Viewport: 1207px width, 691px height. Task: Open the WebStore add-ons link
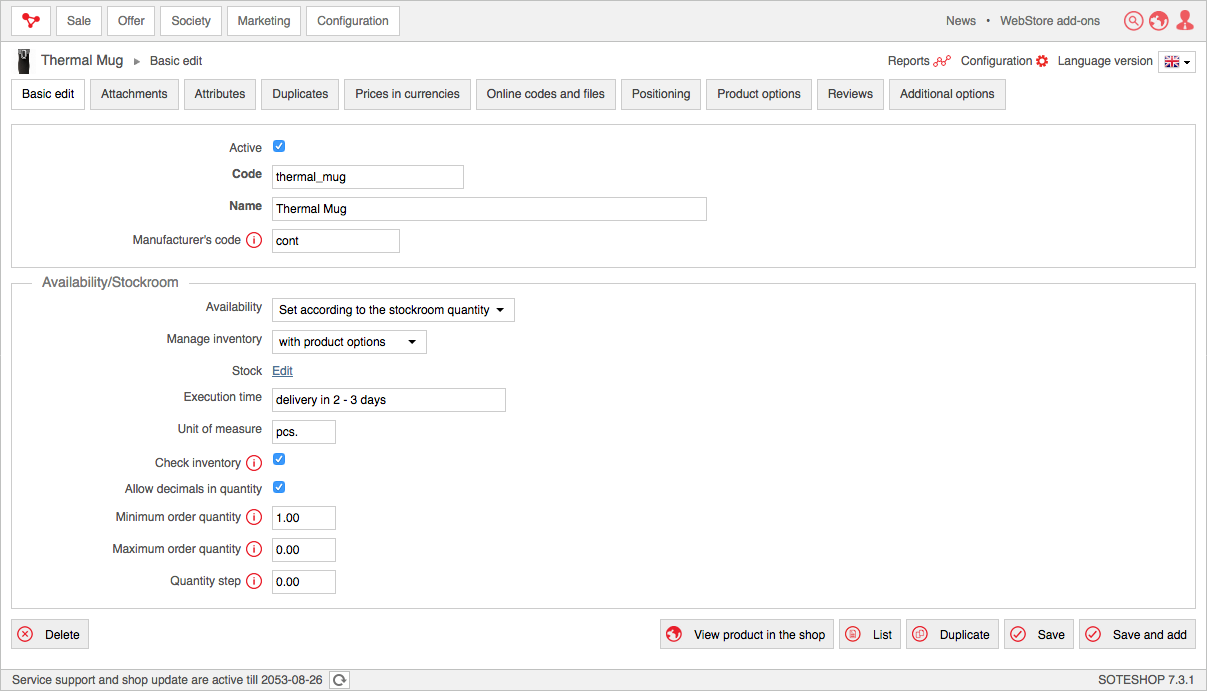tap(1050, 21)
